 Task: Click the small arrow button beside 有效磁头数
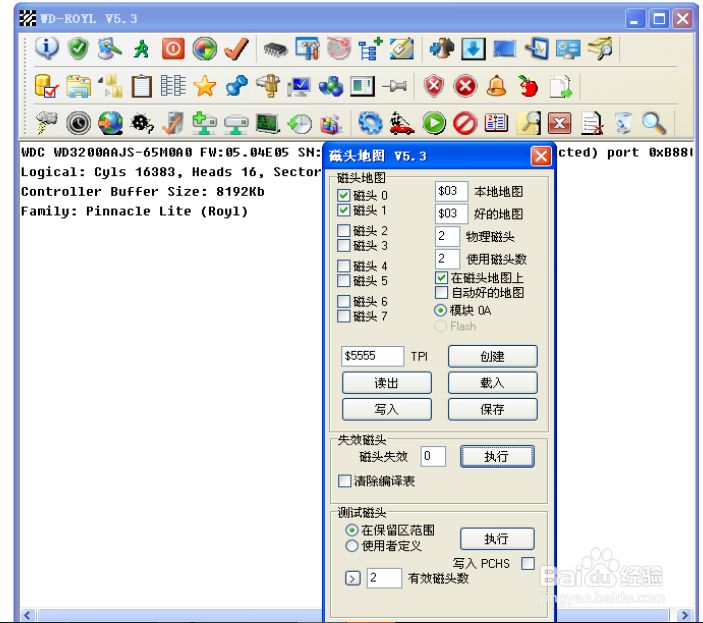click(352, 578)
